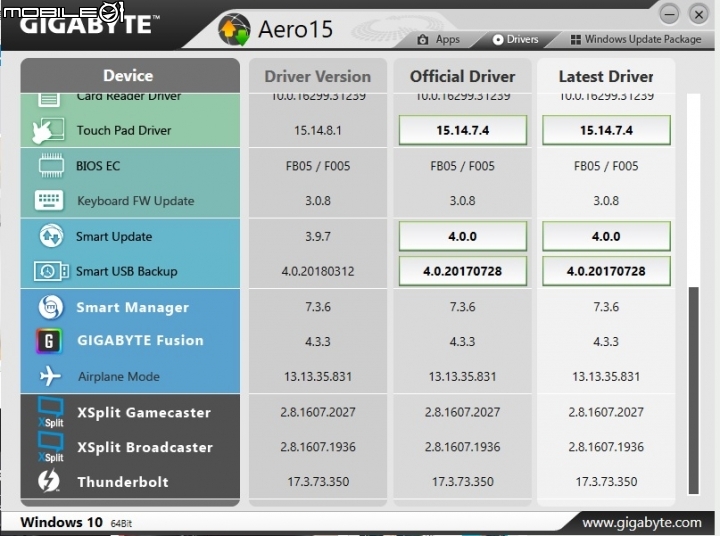The width and height of the screenshot is (720, 536).
Task: Click the Latest Driver column header
Action: [606, 76]
